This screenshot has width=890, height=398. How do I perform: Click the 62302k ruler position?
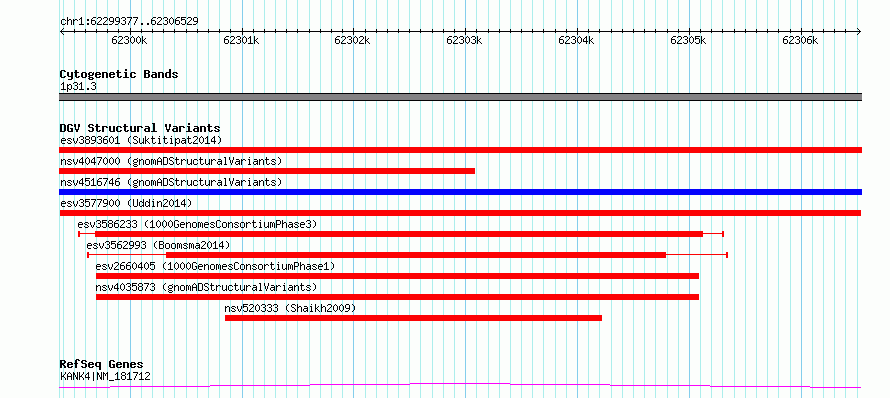tap(352, 40)
